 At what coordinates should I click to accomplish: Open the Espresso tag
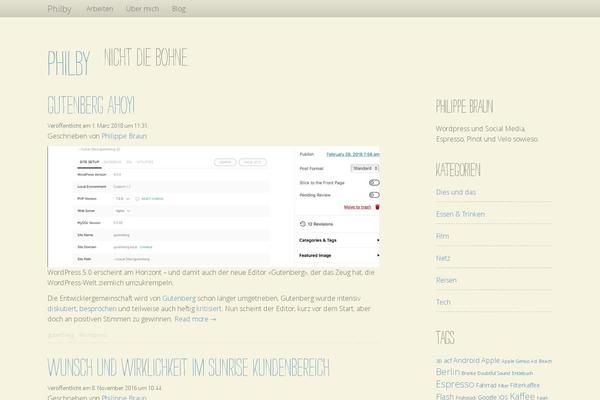pyautogui.click(x=455, y=384)
